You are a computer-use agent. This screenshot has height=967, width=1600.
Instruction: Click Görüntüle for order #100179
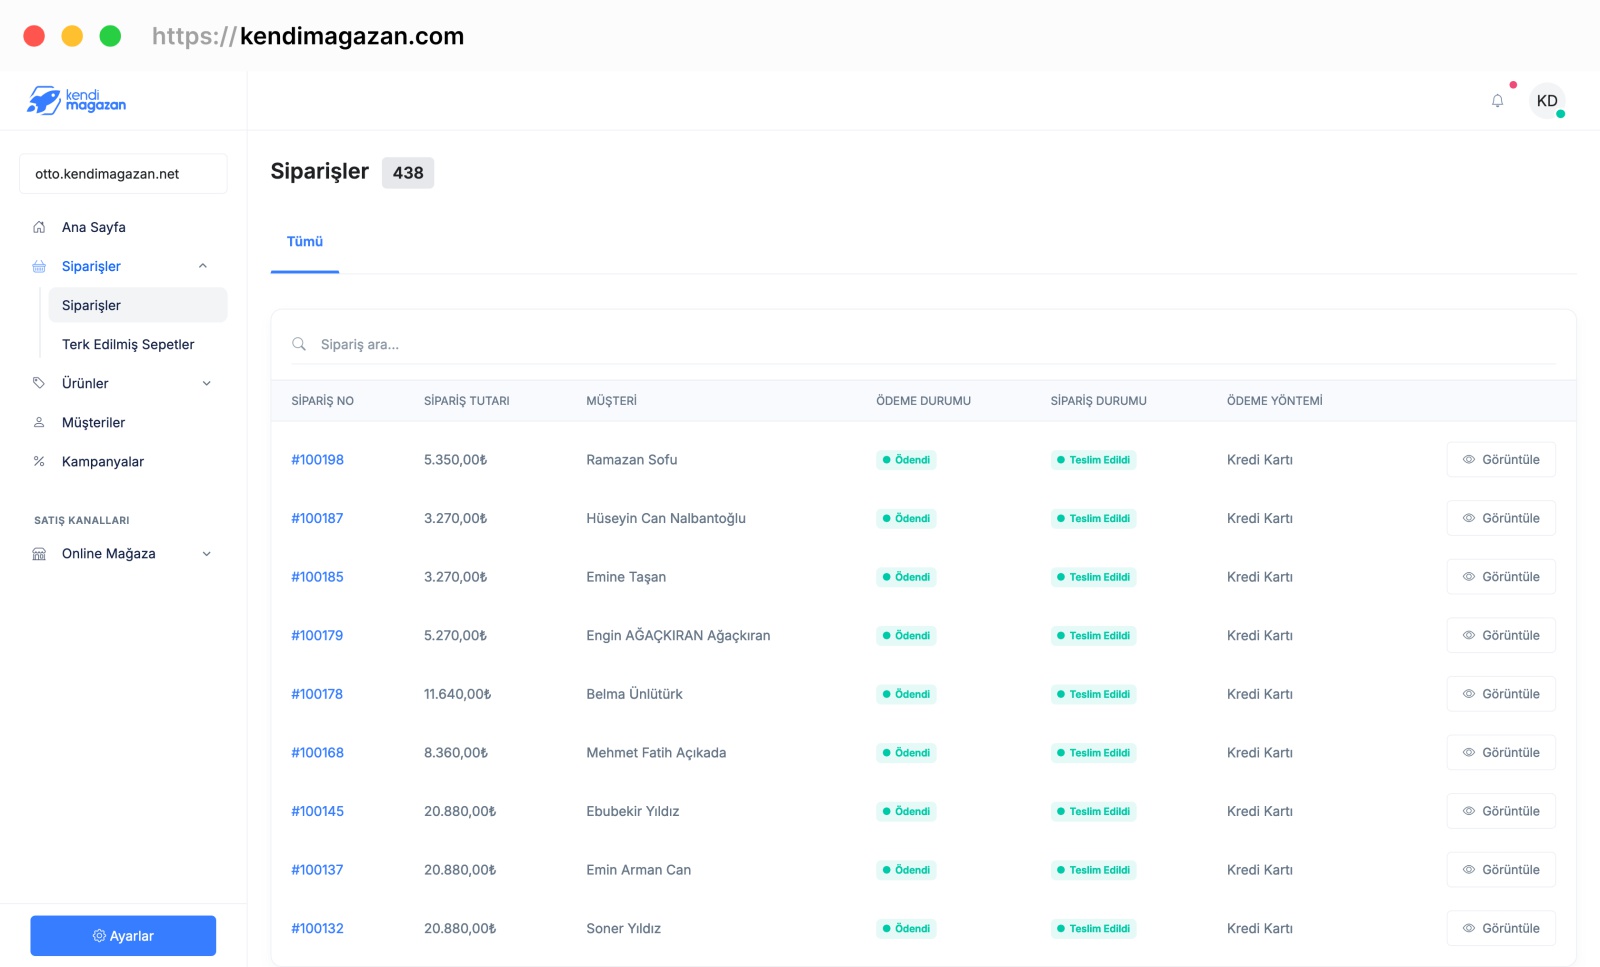(1501, 635)
